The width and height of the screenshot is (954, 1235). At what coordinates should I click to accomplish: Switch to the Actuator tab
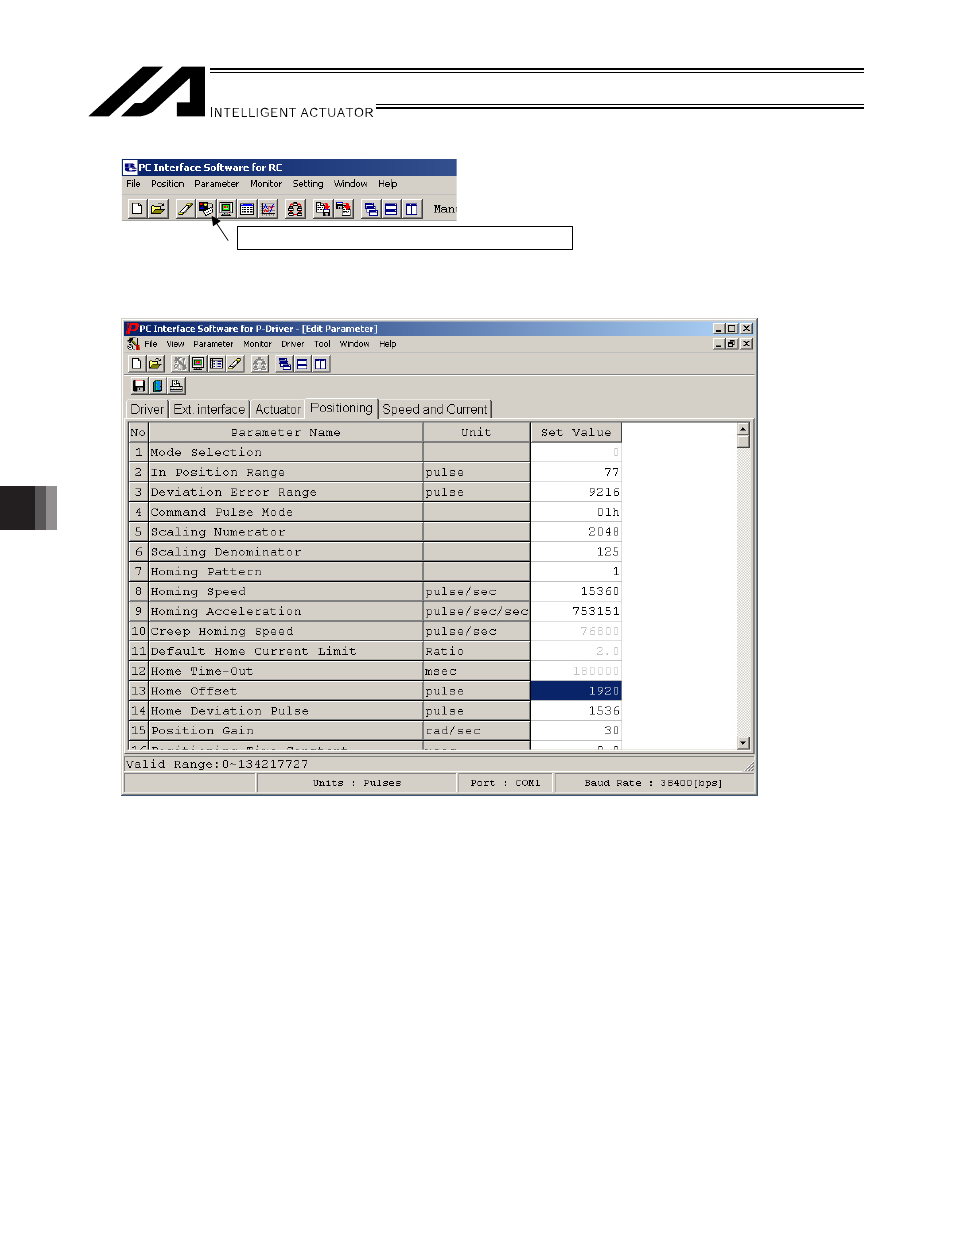pos(278,409)
